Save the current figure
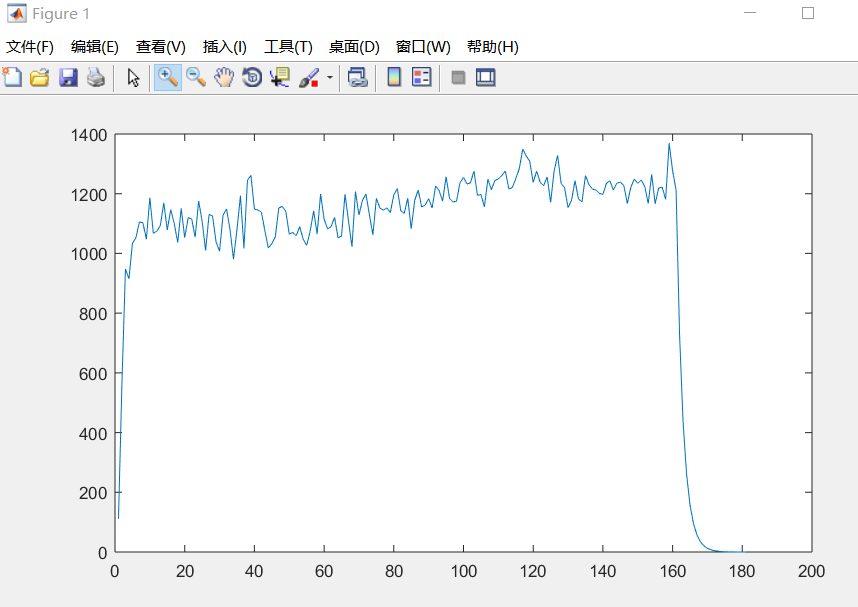The width and height of the screenshot is (858, 607). [67, 78]
